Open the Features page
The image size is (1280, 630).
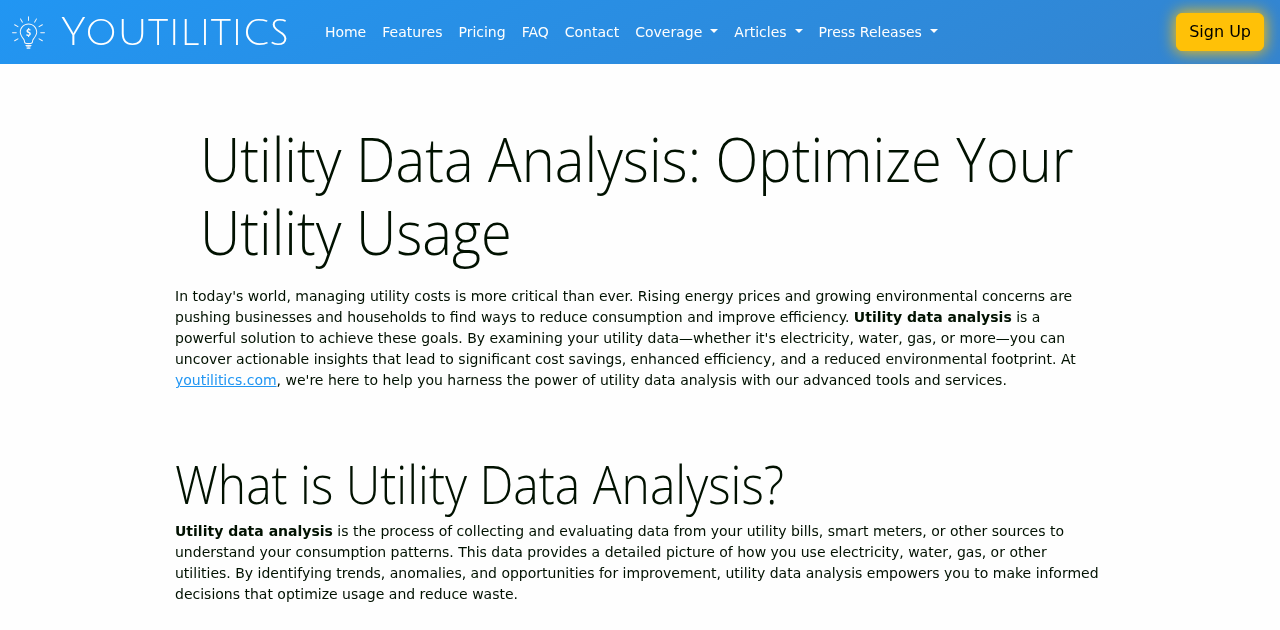(412, 31)
